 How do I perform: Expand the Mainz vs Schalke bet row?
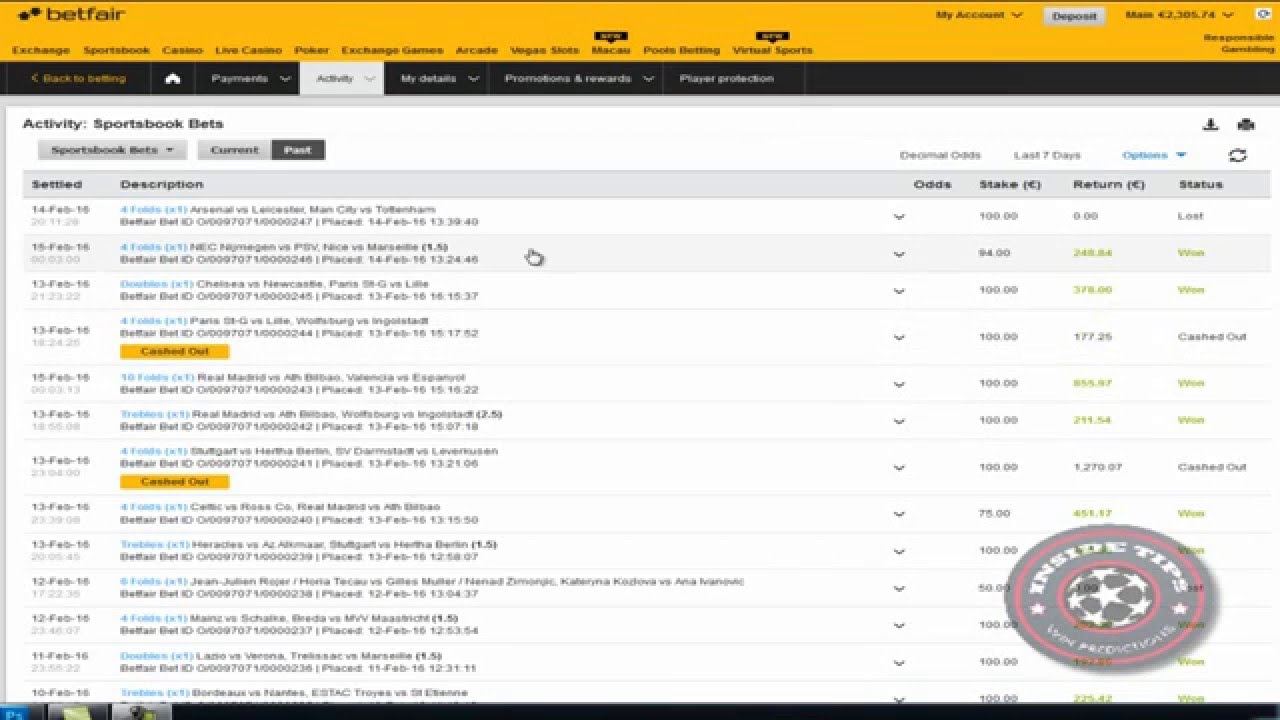[898, 626]
